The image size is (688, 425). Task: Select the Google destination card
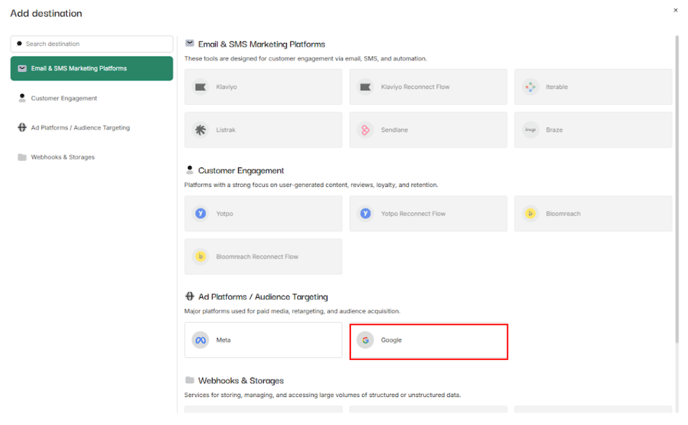coord(429,340)
